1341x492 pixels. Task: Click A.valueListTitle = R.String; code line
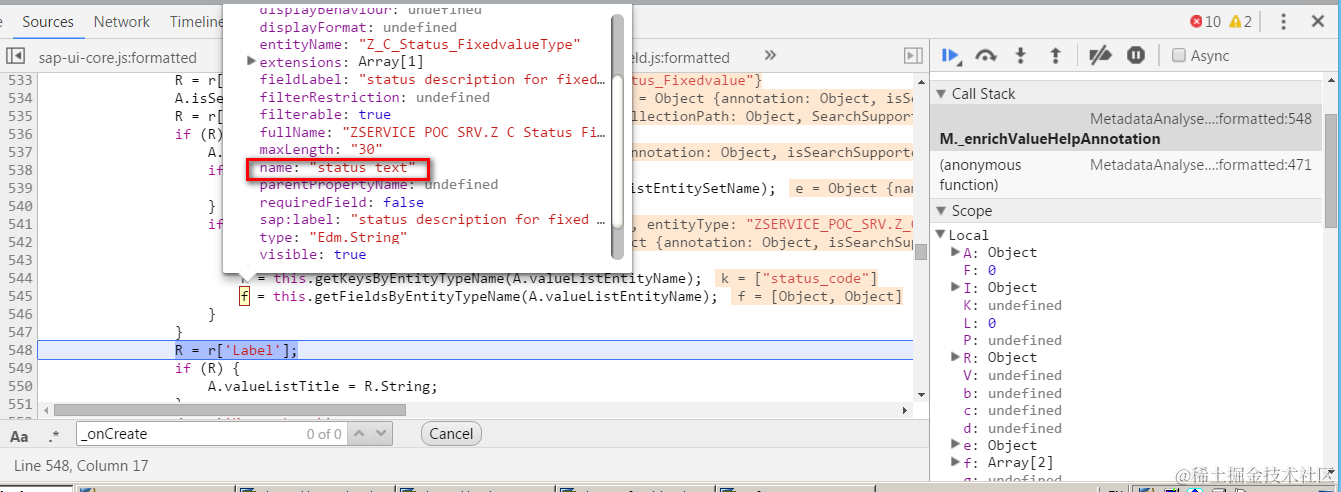(x=322, y=385)
